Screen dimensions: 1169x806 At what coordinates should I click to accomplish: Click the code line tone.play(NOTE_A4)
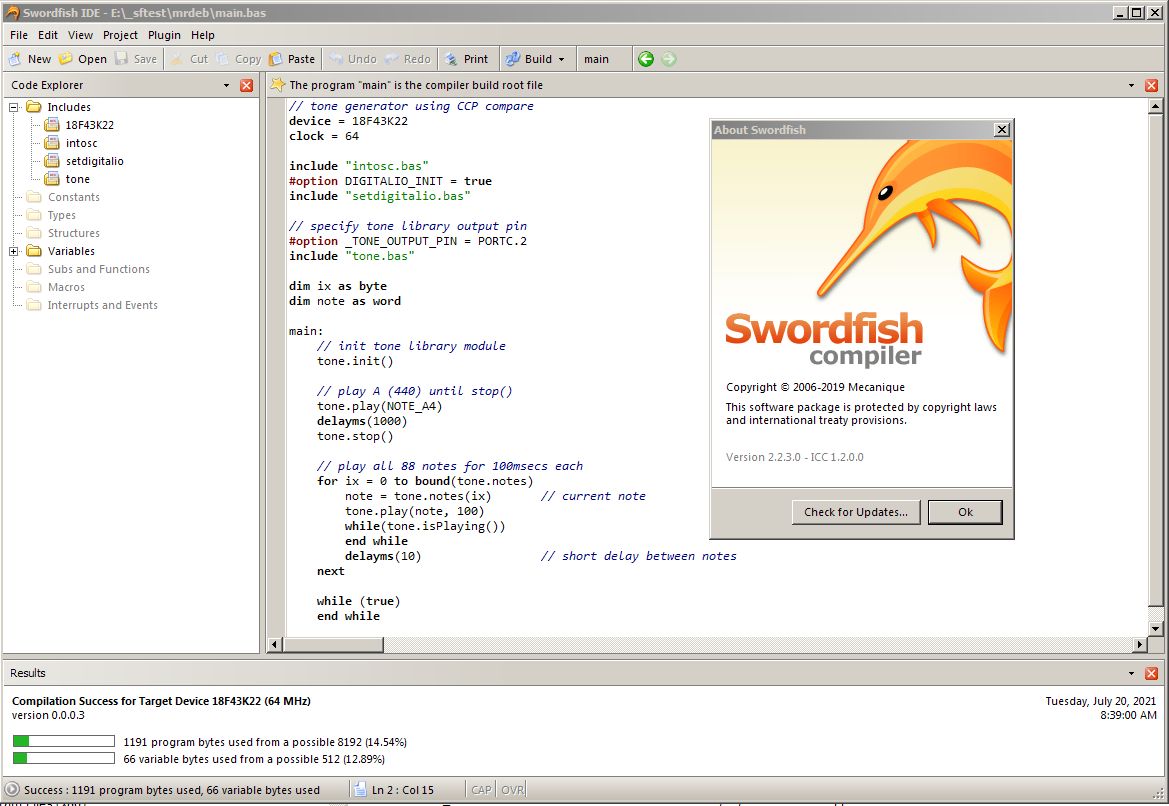click(379, 406)
